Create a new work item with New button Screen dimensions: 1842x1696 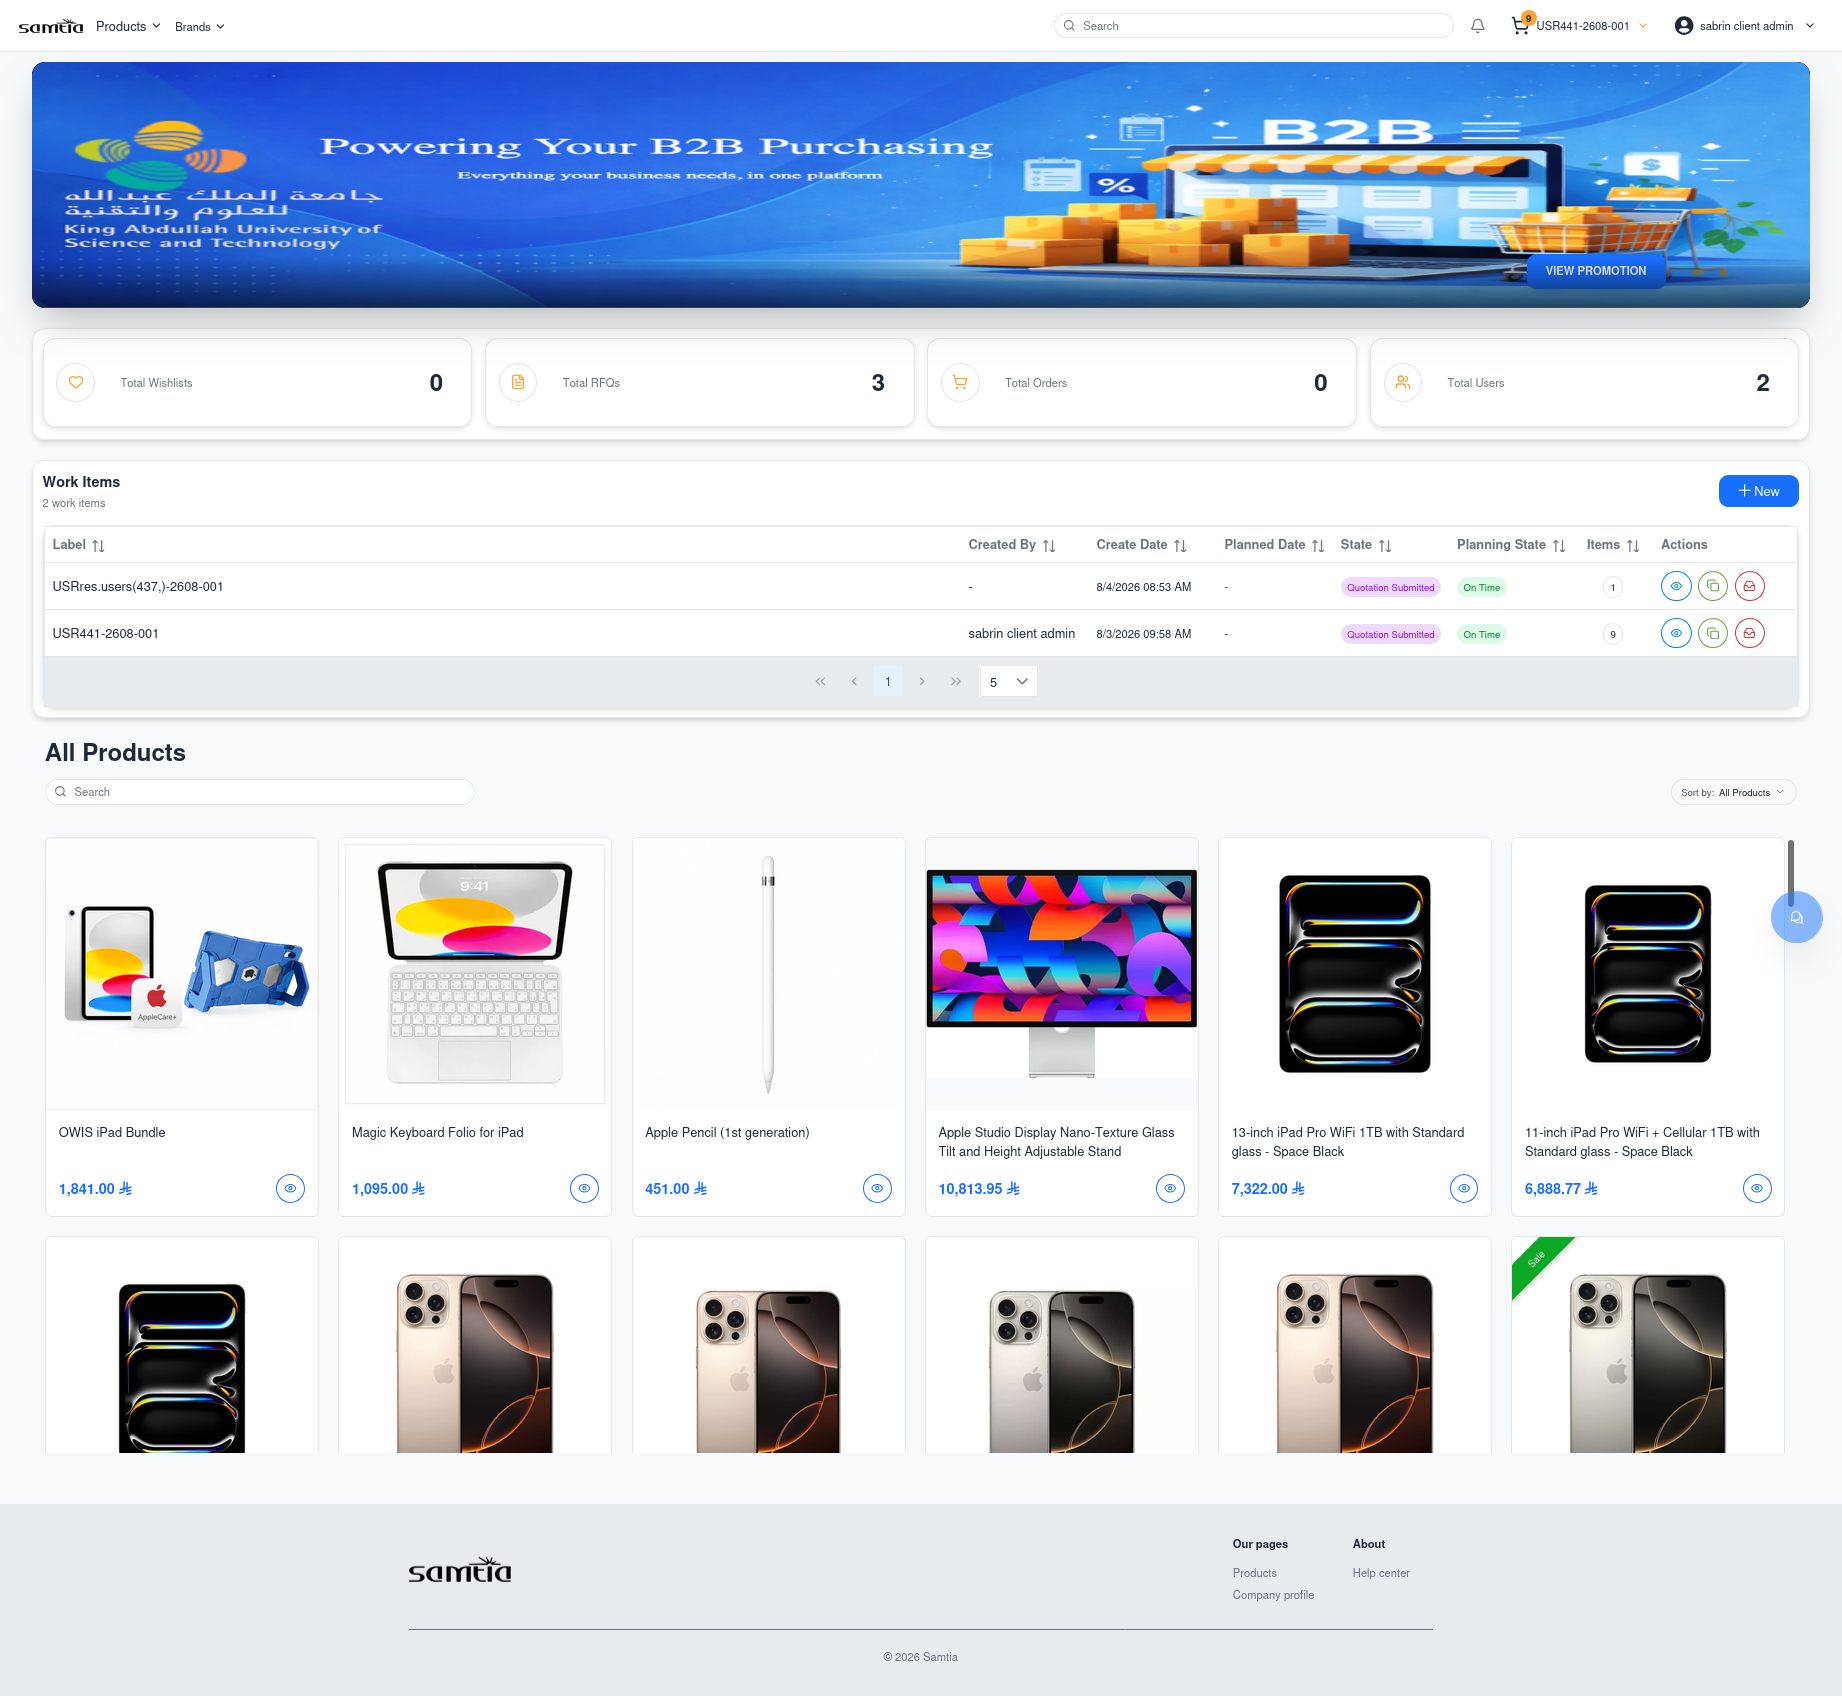[x=1758, y=491]
